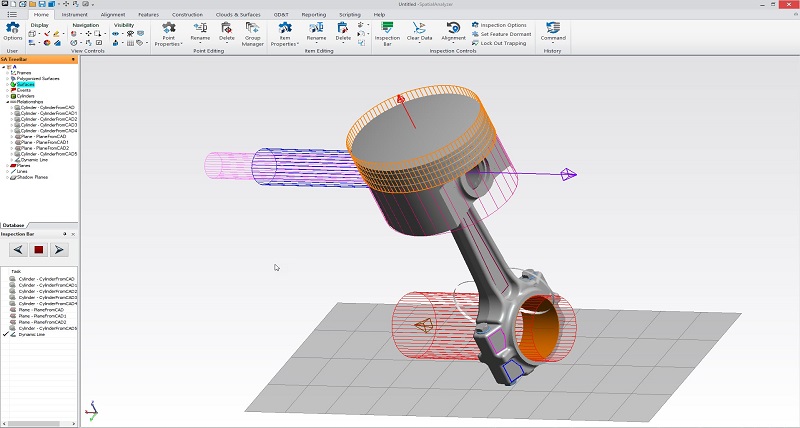This screenshot has width=800, height=428.
Task: Close the Inspection Bar panel
Action: [x=73, y=234]
